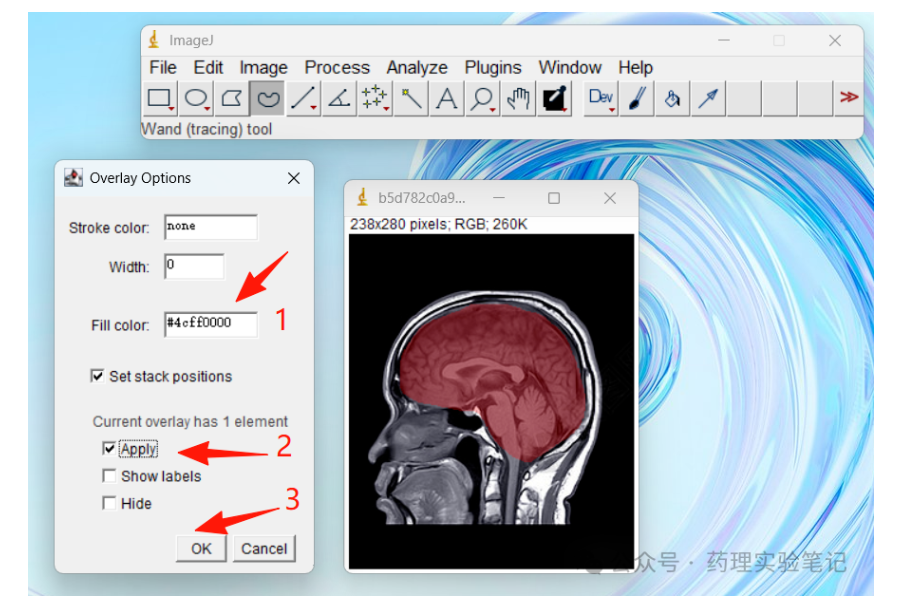The image size is (899, 615).
Task: Click the Width input field
Action: point(194,267)
